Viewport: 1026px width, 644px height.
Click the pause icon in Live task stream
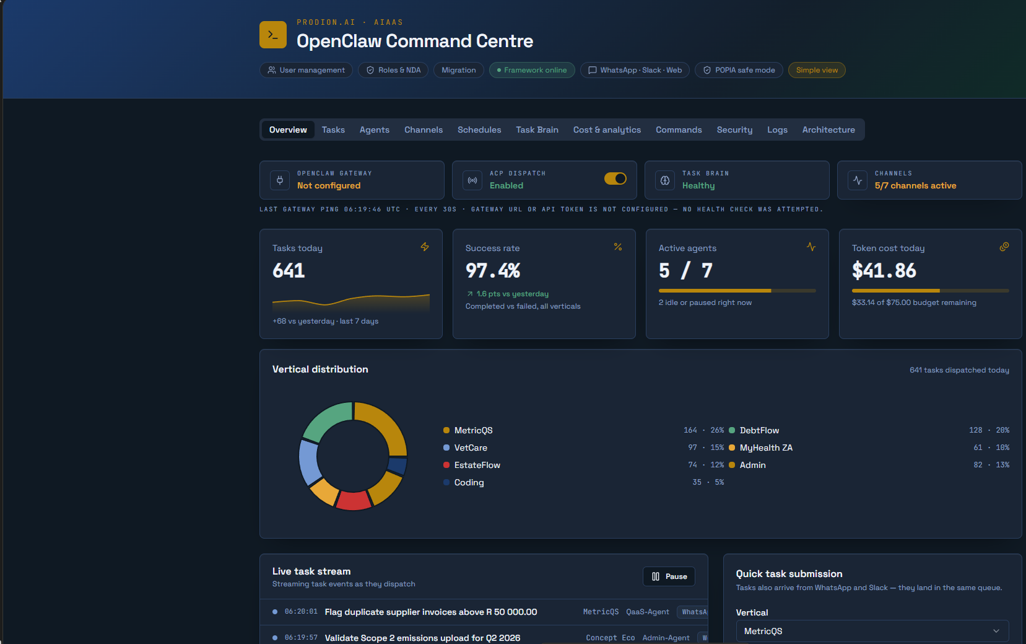click(x=656, y=577)
